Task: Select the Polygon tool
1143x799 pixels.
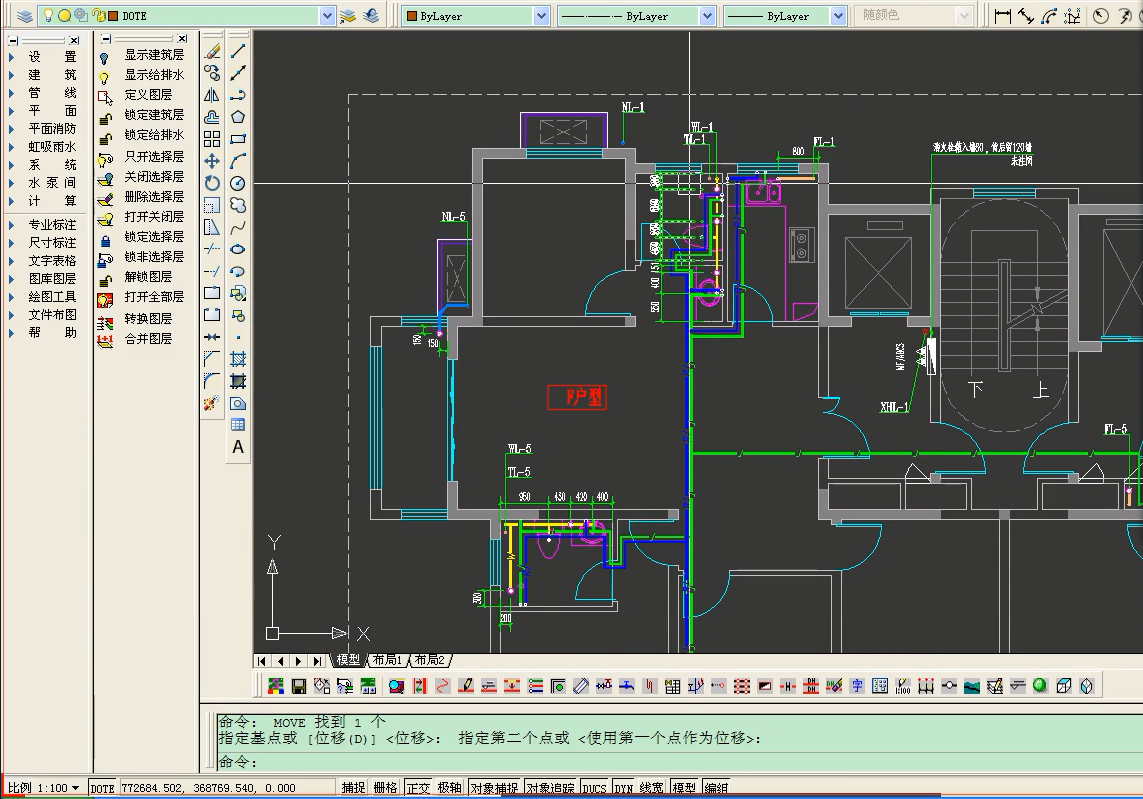Action: (238, 117)
